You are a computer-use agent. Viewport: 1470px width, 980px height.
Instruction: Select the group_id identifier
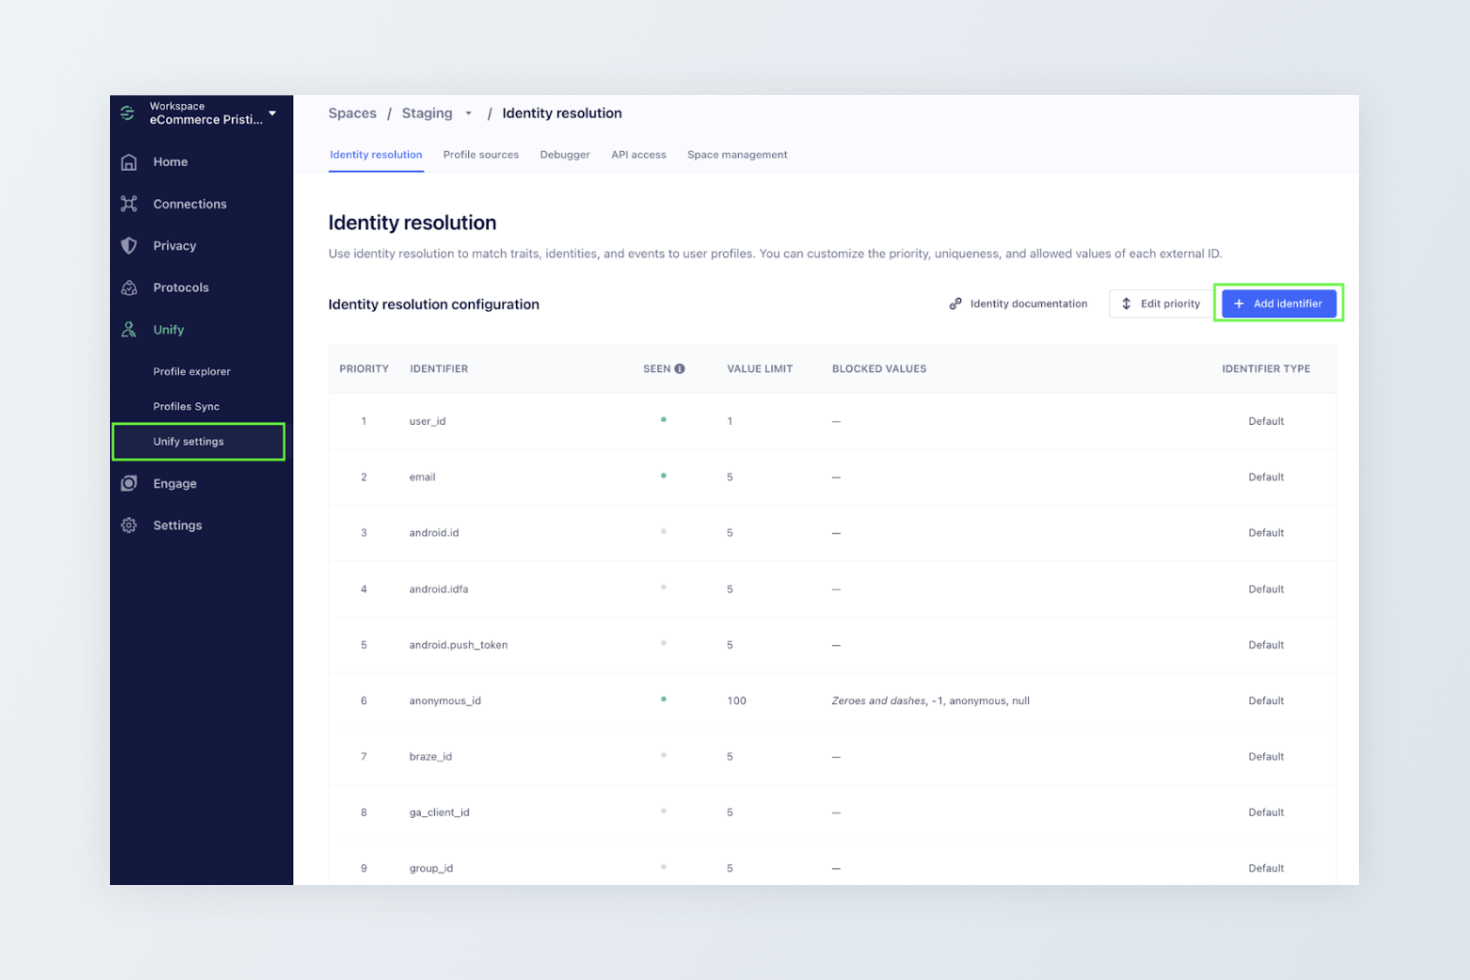pyautogui.click(x=431, y=869)
